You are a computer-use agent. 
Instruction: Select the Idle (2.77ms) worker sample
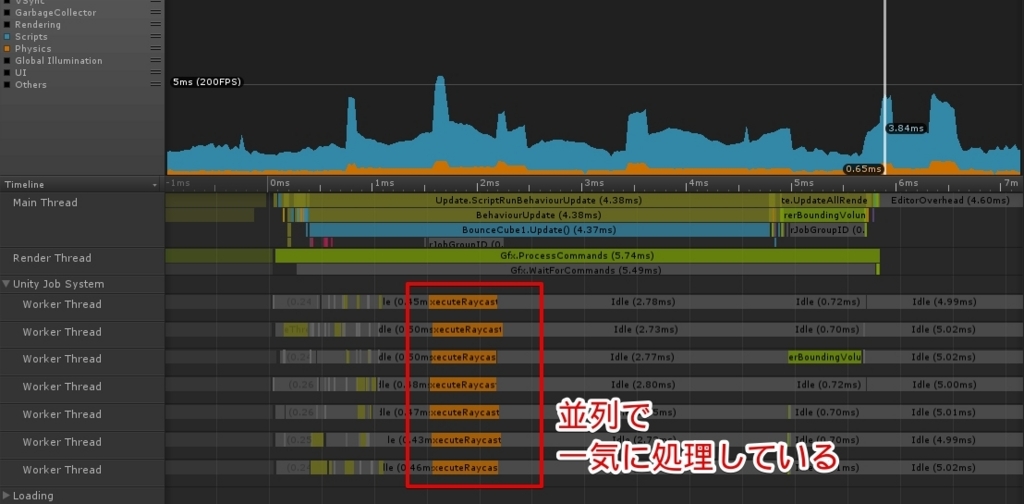coord(642,357)
